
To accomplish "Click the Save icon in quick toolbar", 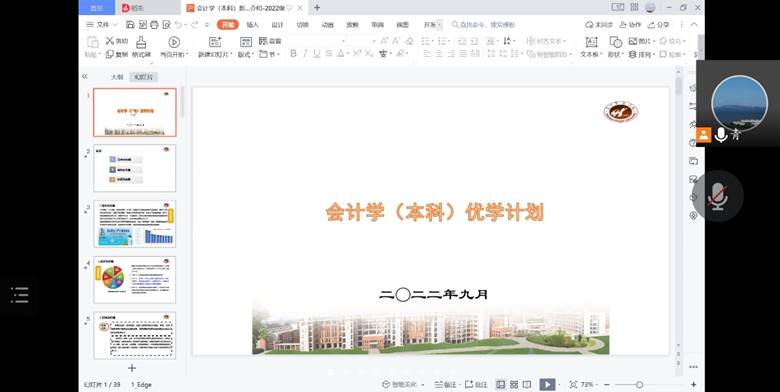I will pyautogui.click(x=130, y=24).
